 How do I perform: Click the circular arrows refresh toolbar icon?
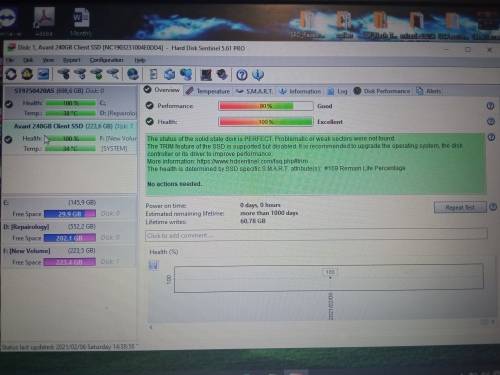(11, 74)
